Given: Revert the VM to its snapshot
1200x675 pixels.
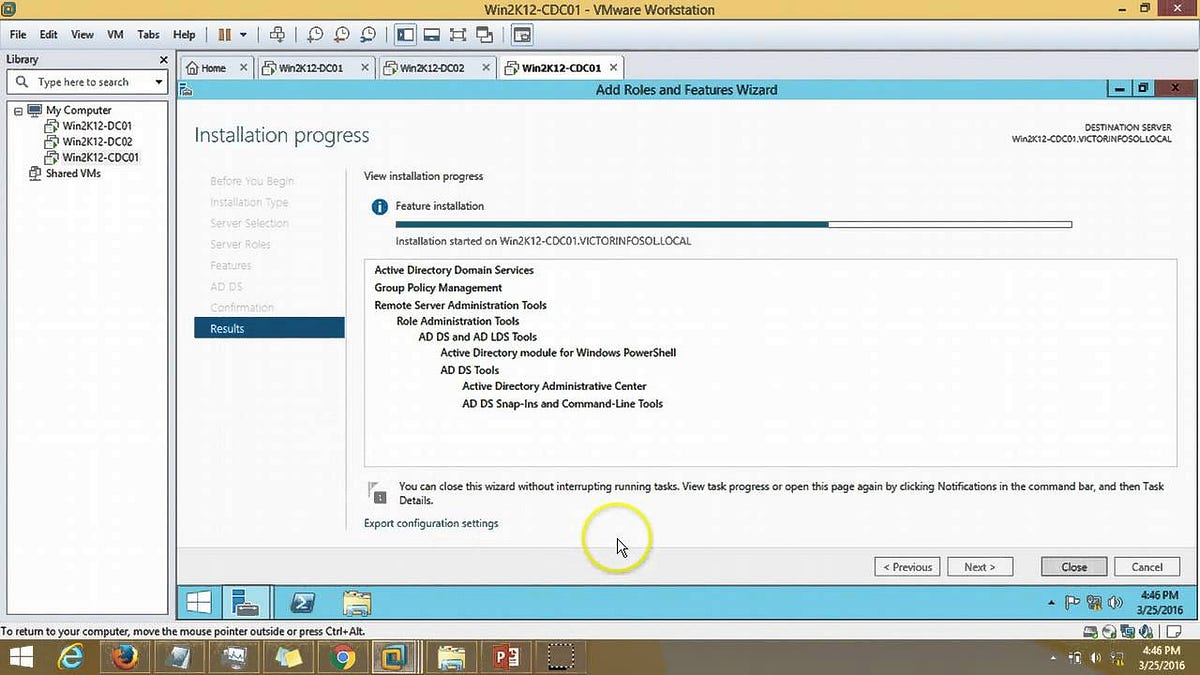Looking at the screenshot, I should pyautogui.click(x=341, y=33).
